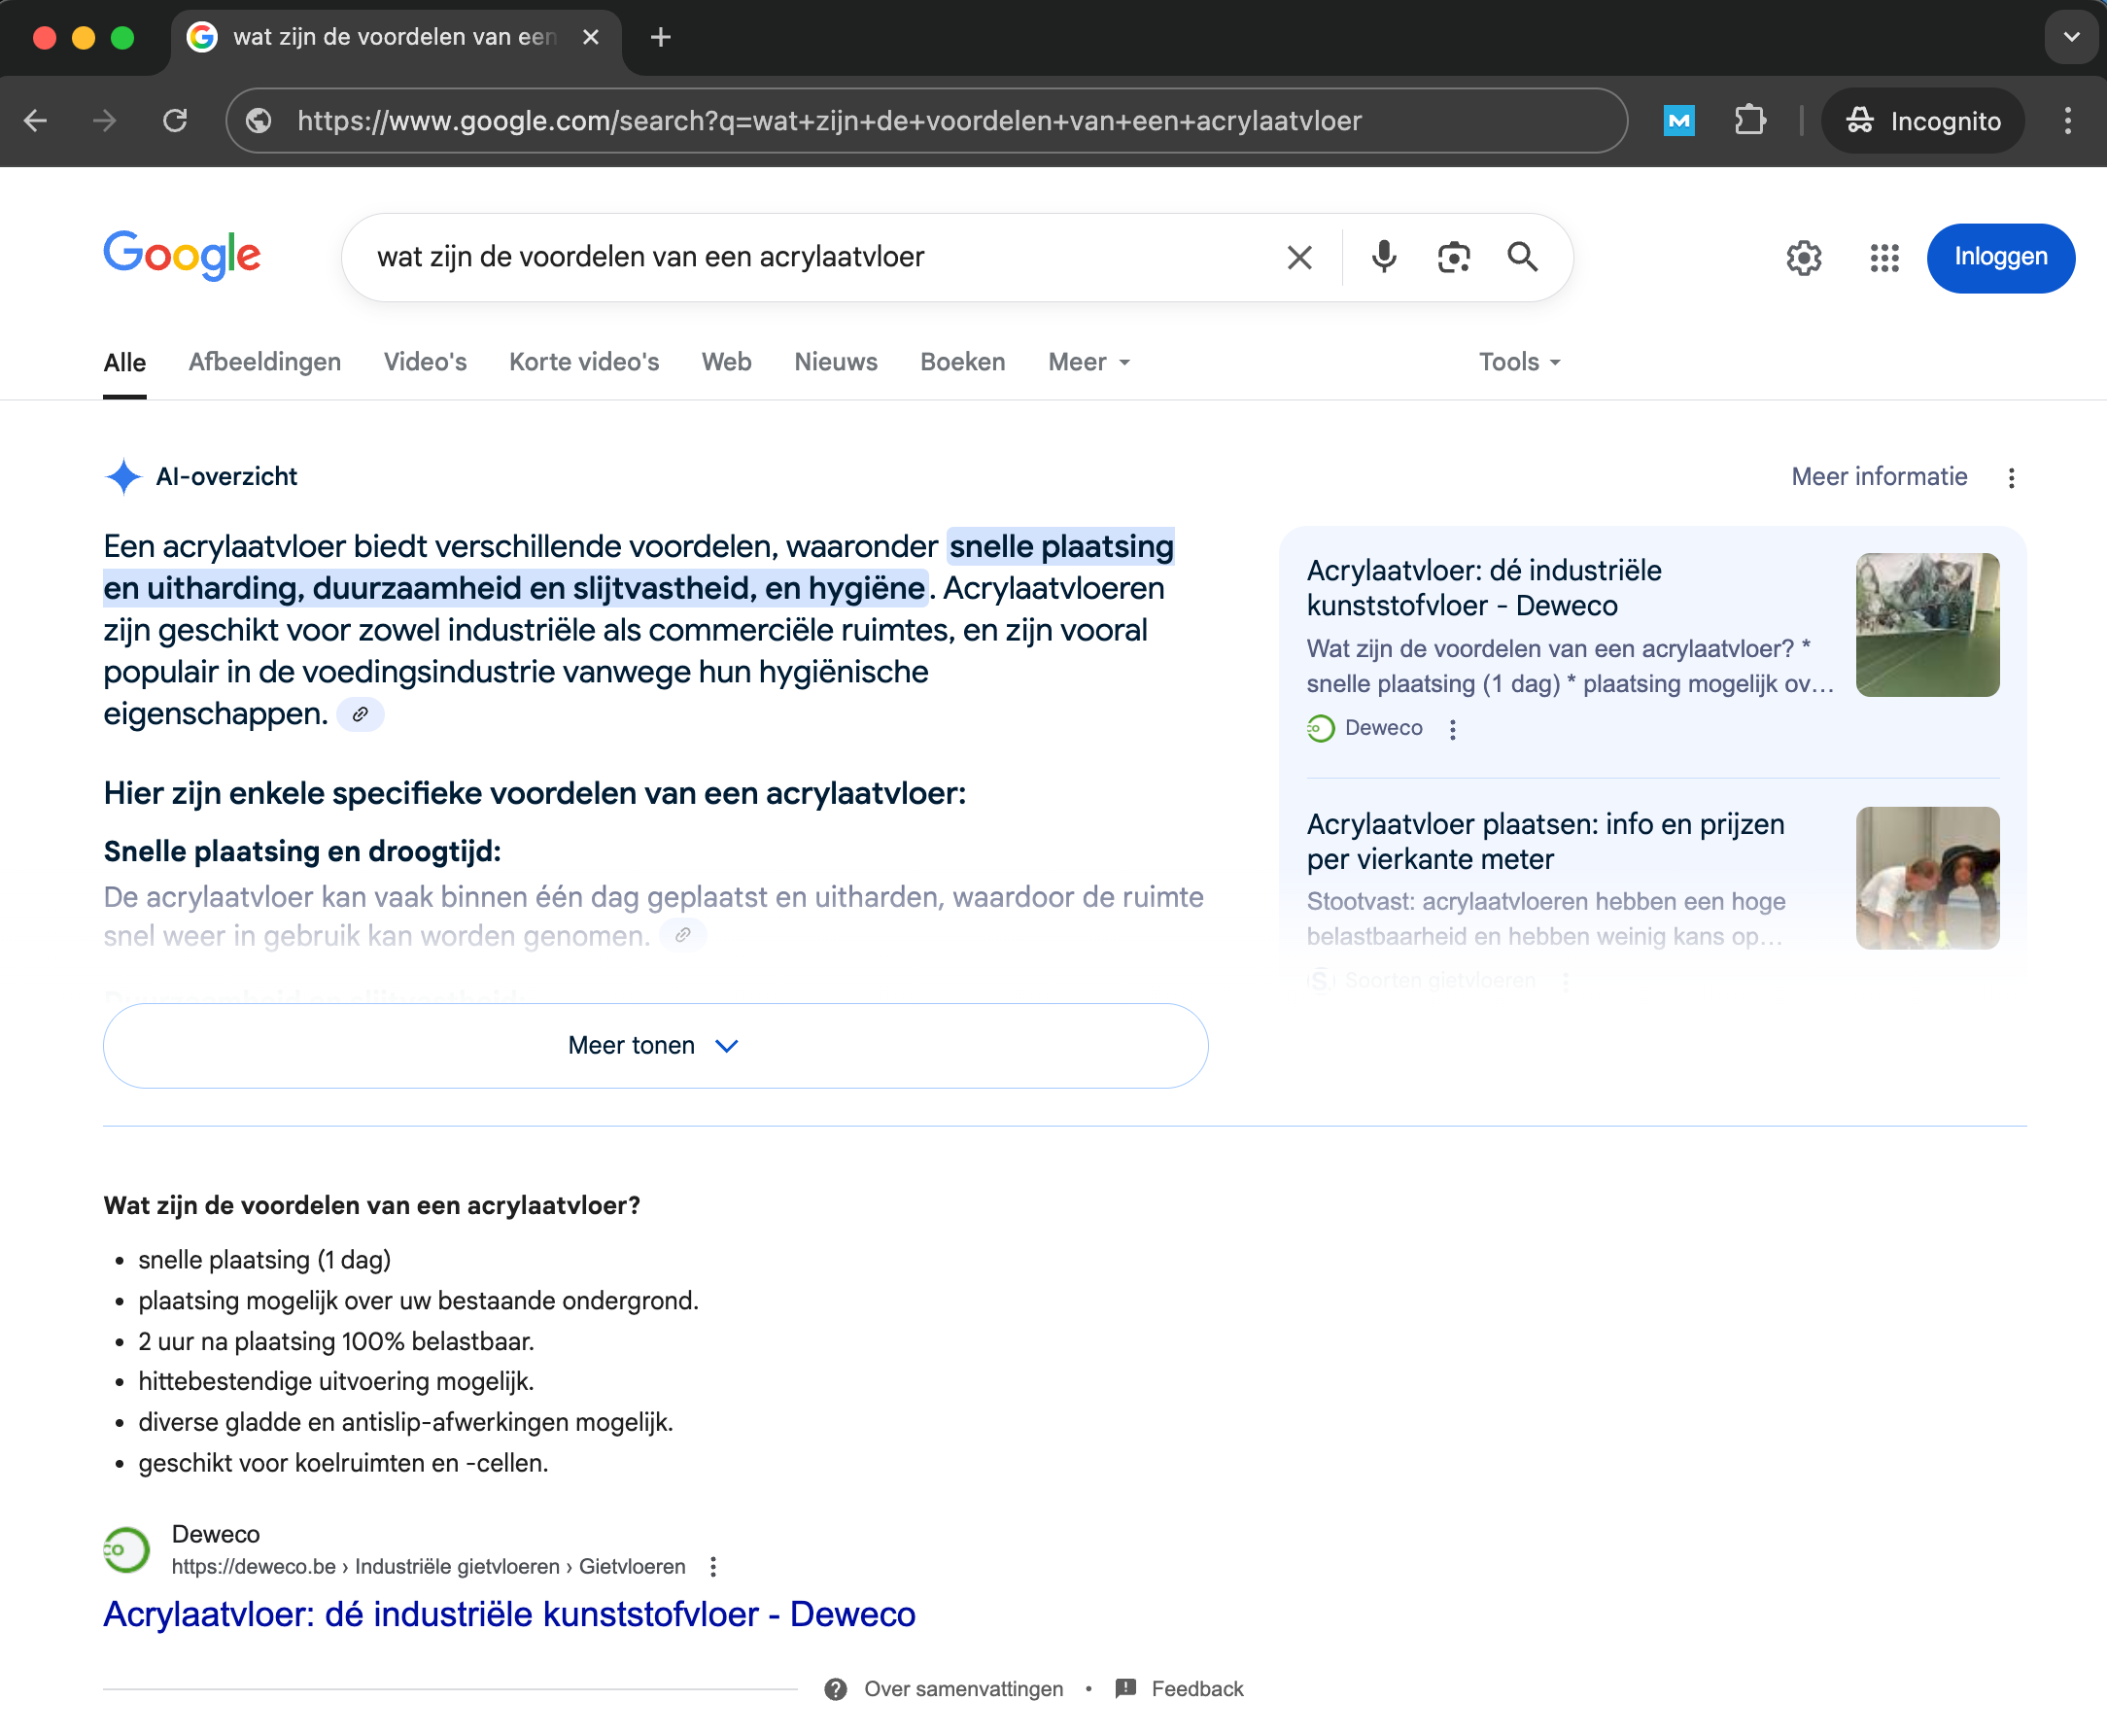
Task: Go to Google home via logo
Action: pyautogui.click(x=182, y=256)
